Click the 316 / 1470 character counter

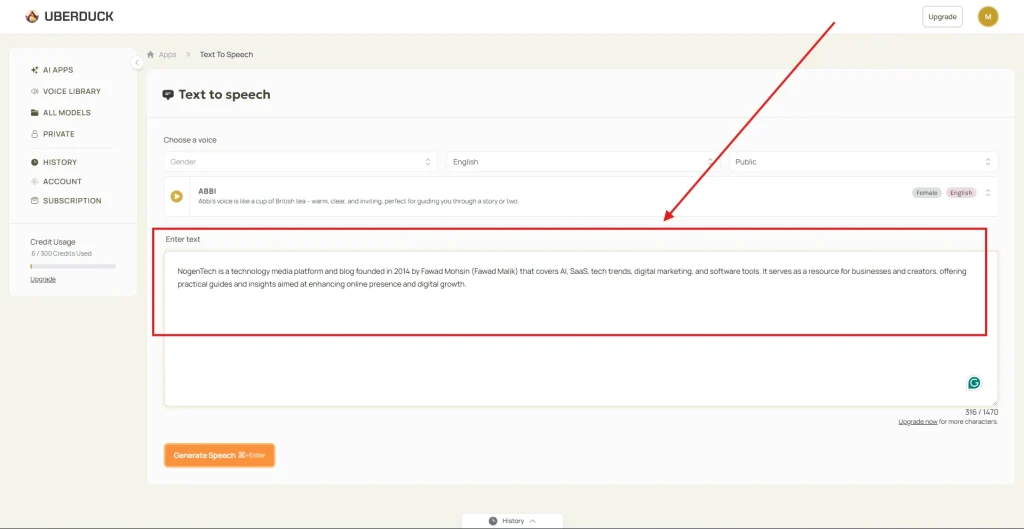(x=981, y=412)
